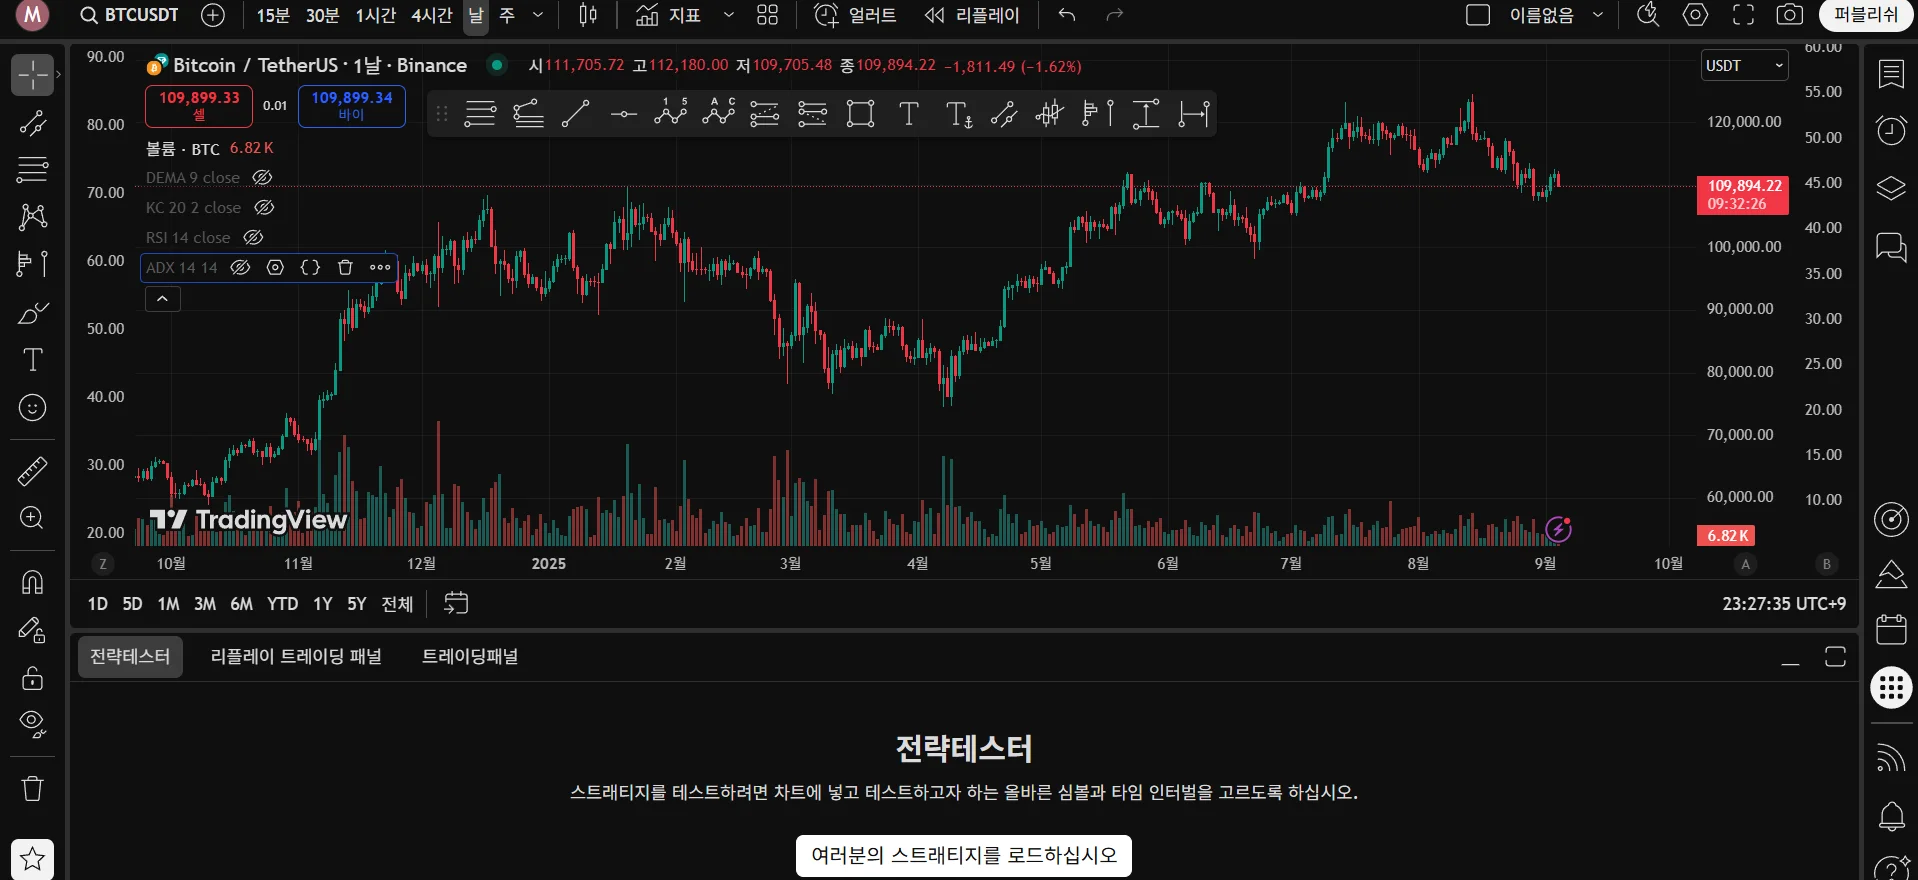The height and width of the screenshot is (880, 1918).
Task: Click the 여러분의 스트래티지를 로드하십시오 button
Action: (x=964, y=856)
